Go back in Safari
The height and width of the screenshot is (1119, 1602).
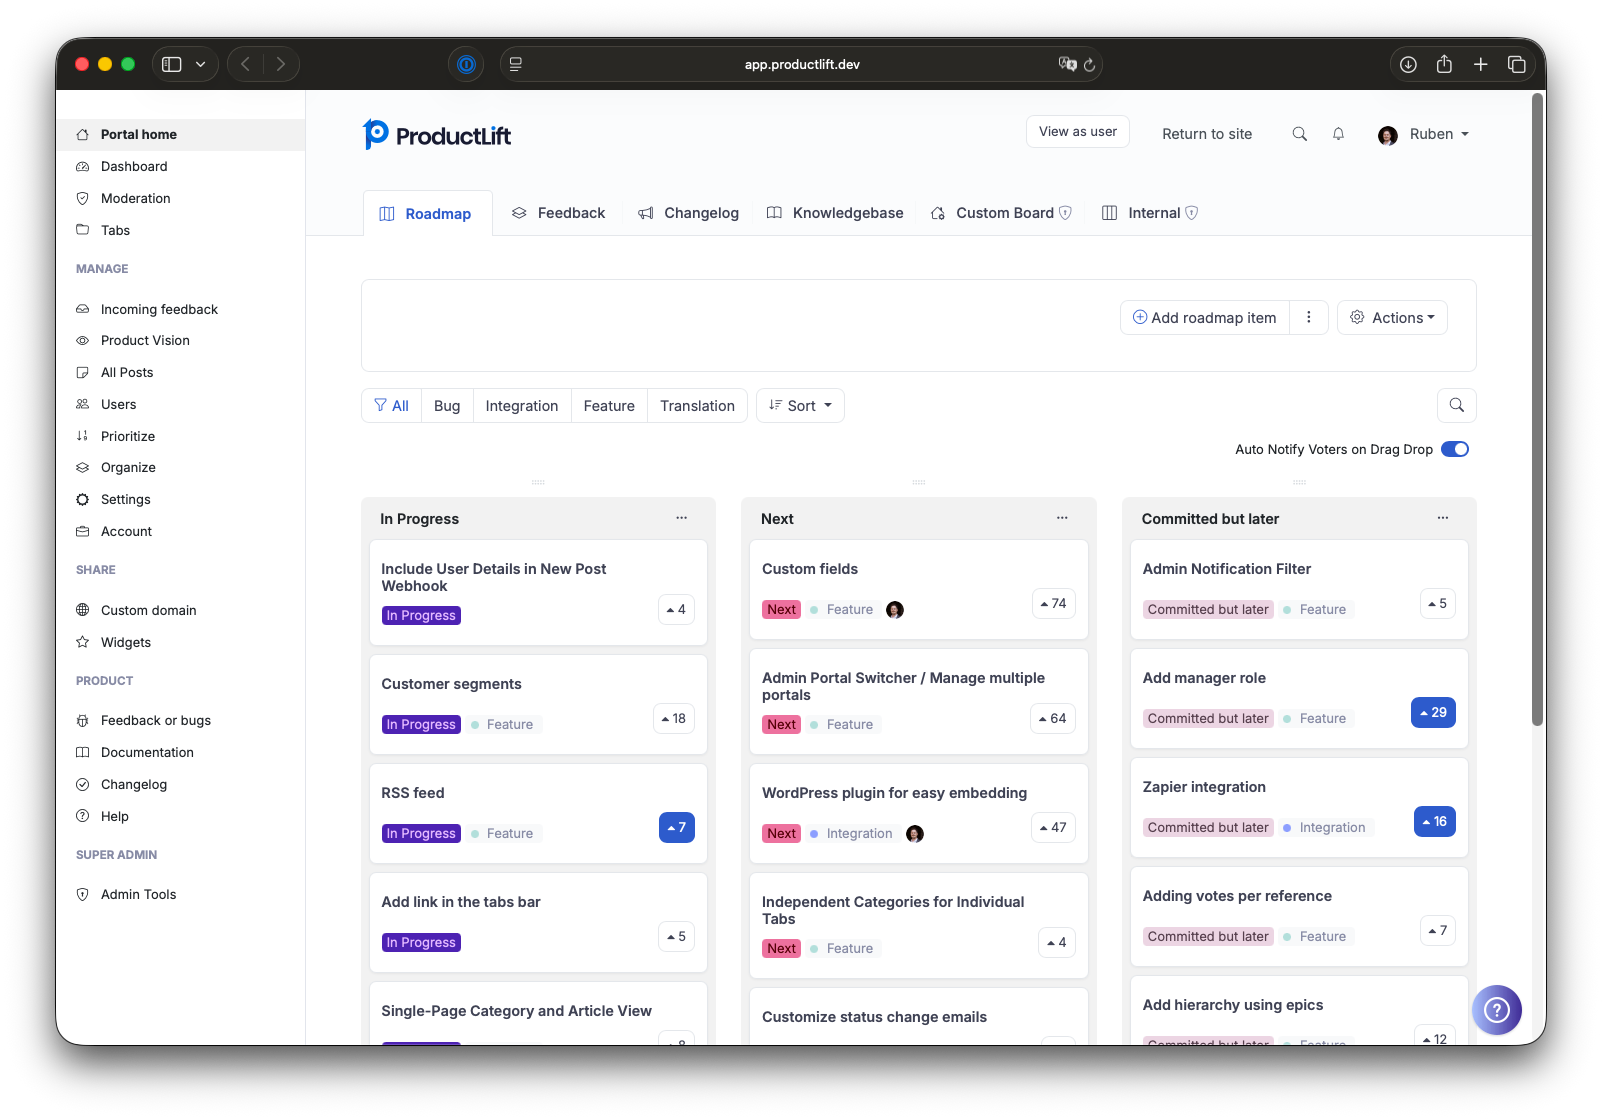tap(246, 64)
